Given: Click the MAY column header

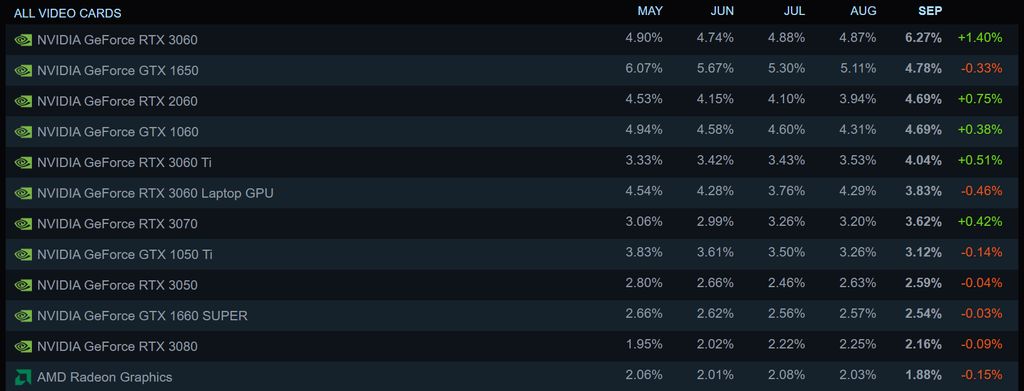Looking at the screenshot, I should 650,11.
